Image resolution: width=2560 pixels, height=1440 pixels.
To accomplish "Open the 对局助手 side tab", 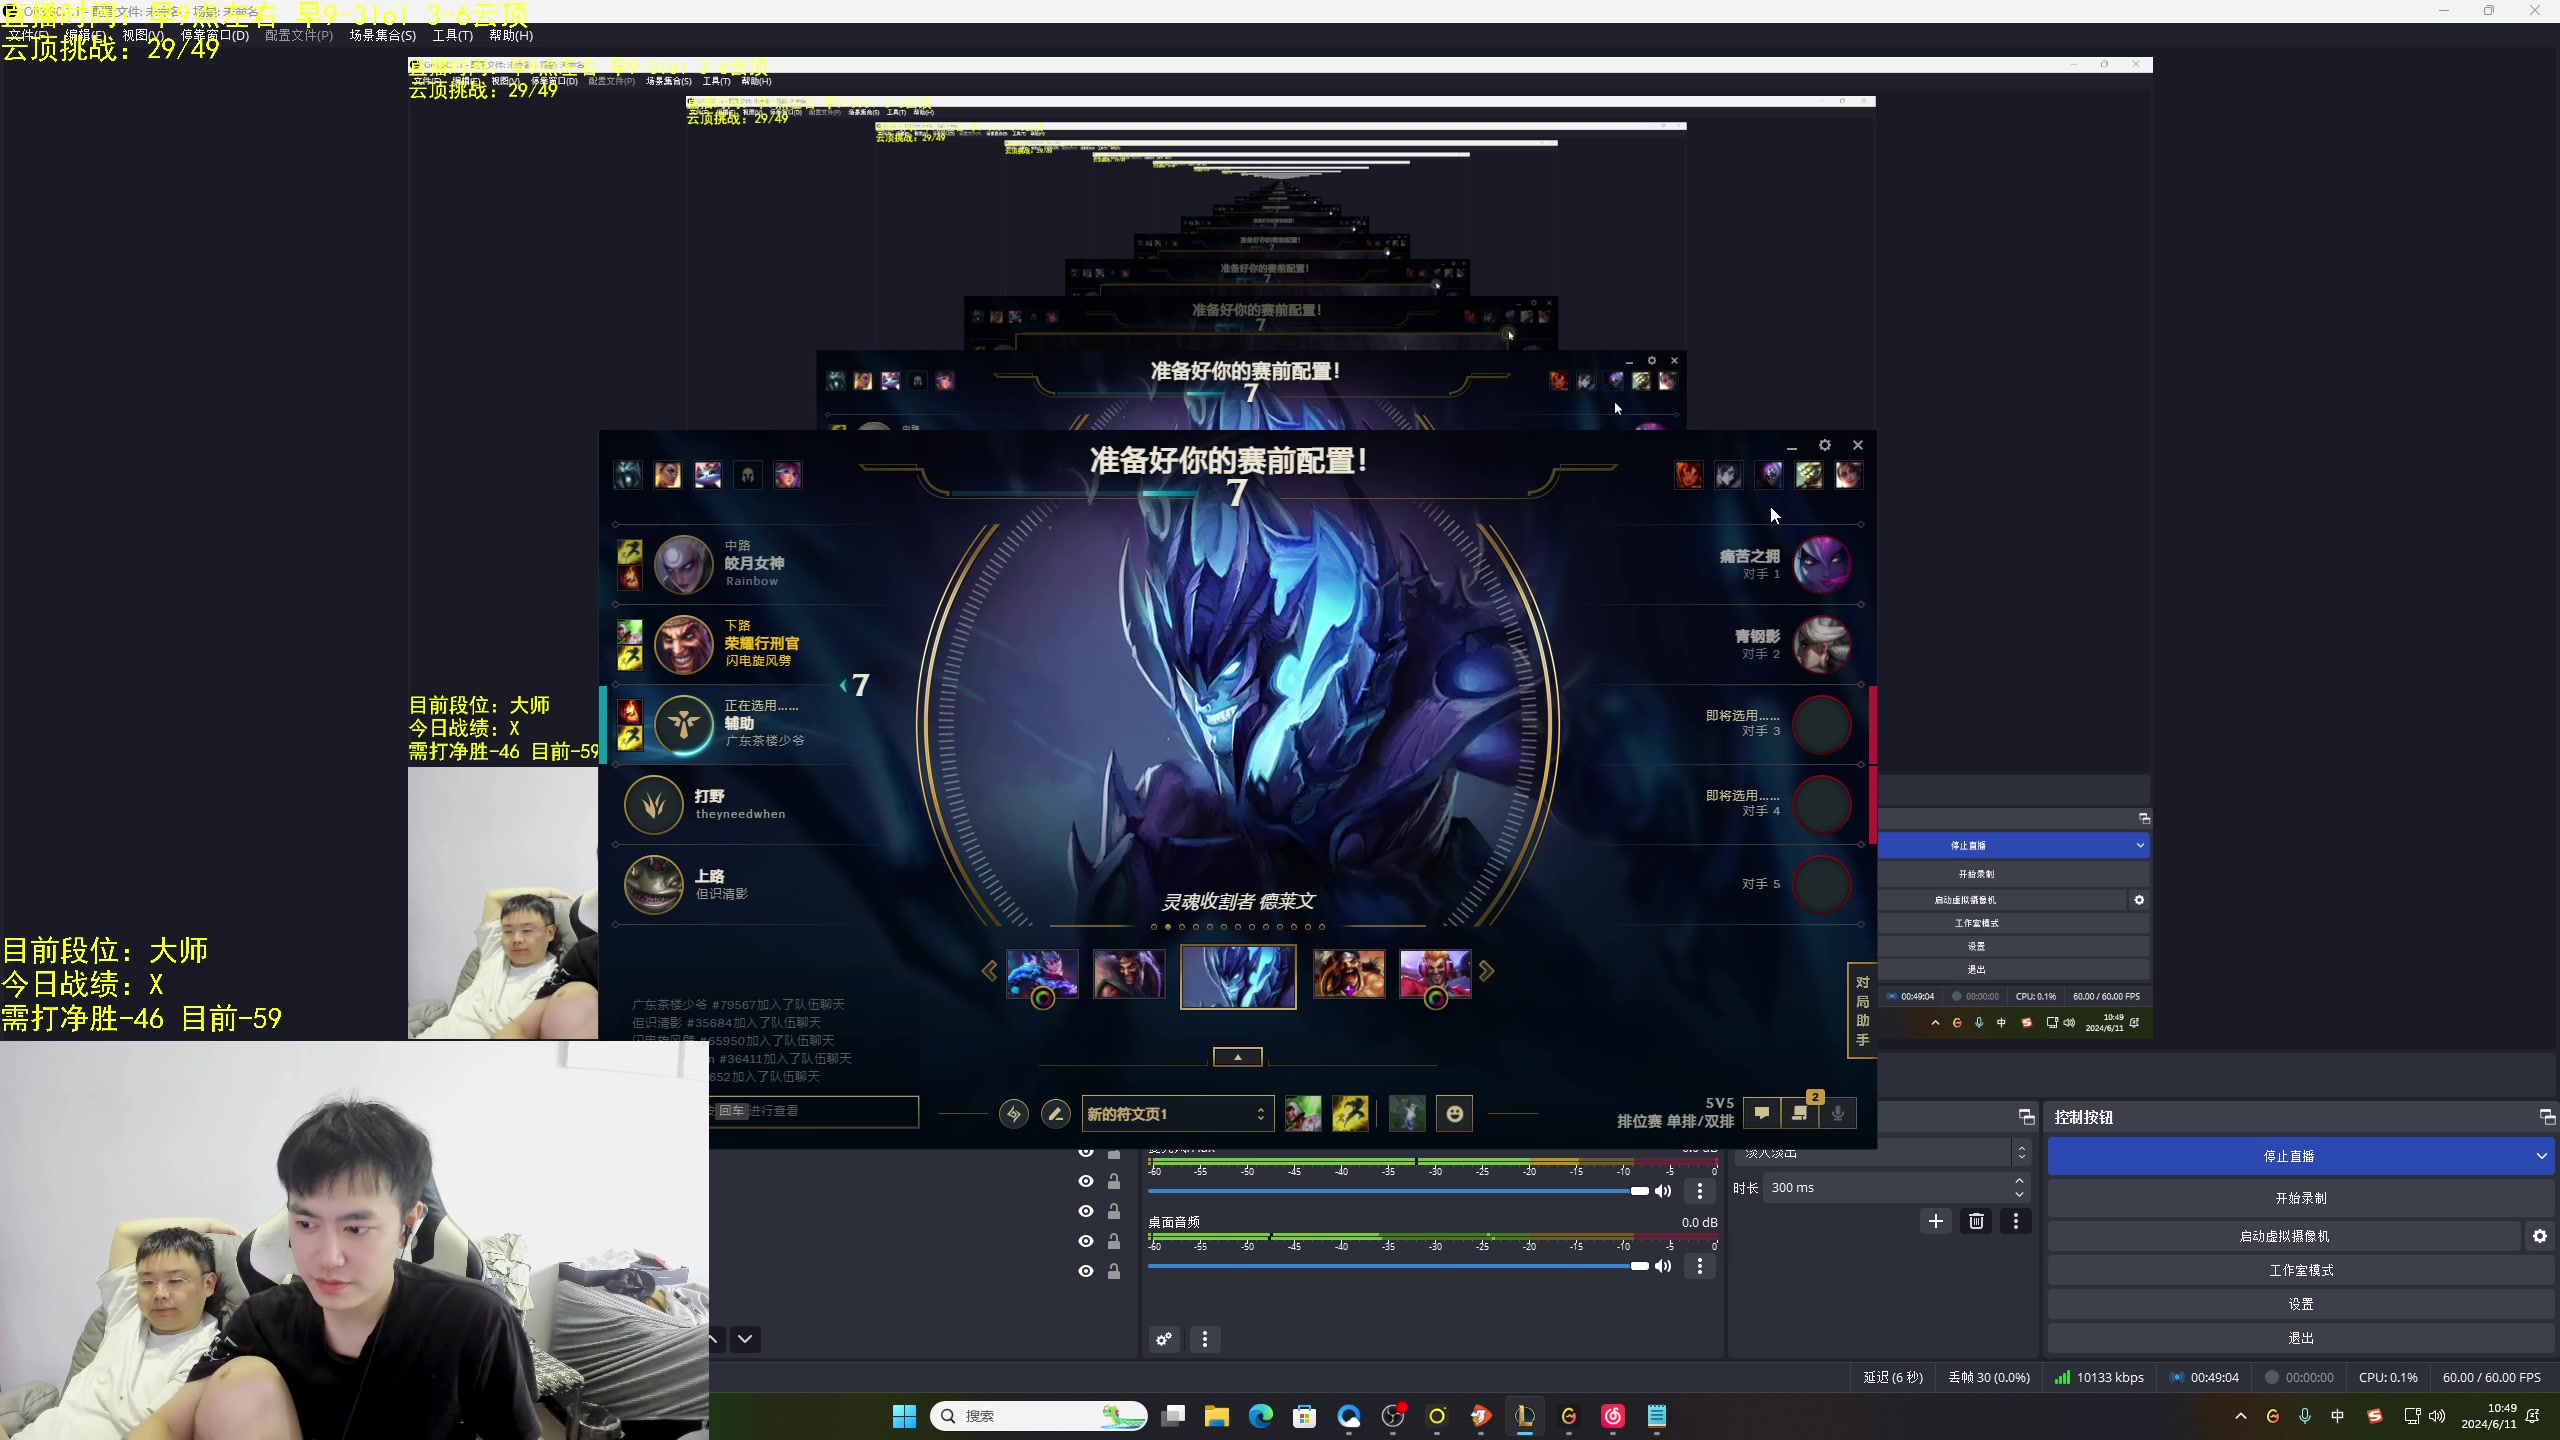I will click(x=1862, y=1010).
